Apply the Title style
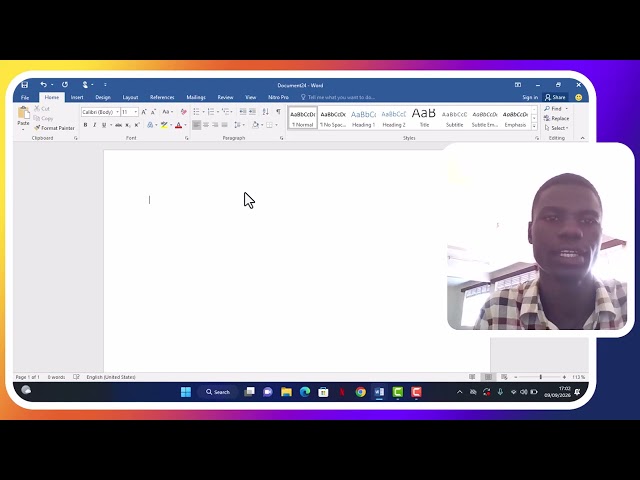This screenshot has width=640, height=480. coord(424,118)
